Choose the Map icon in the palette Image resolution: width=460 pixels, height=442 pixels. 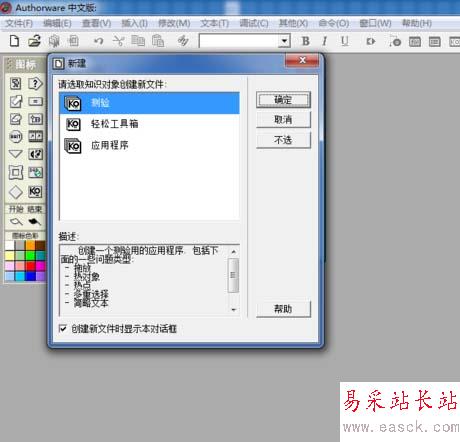coord(36,119)
